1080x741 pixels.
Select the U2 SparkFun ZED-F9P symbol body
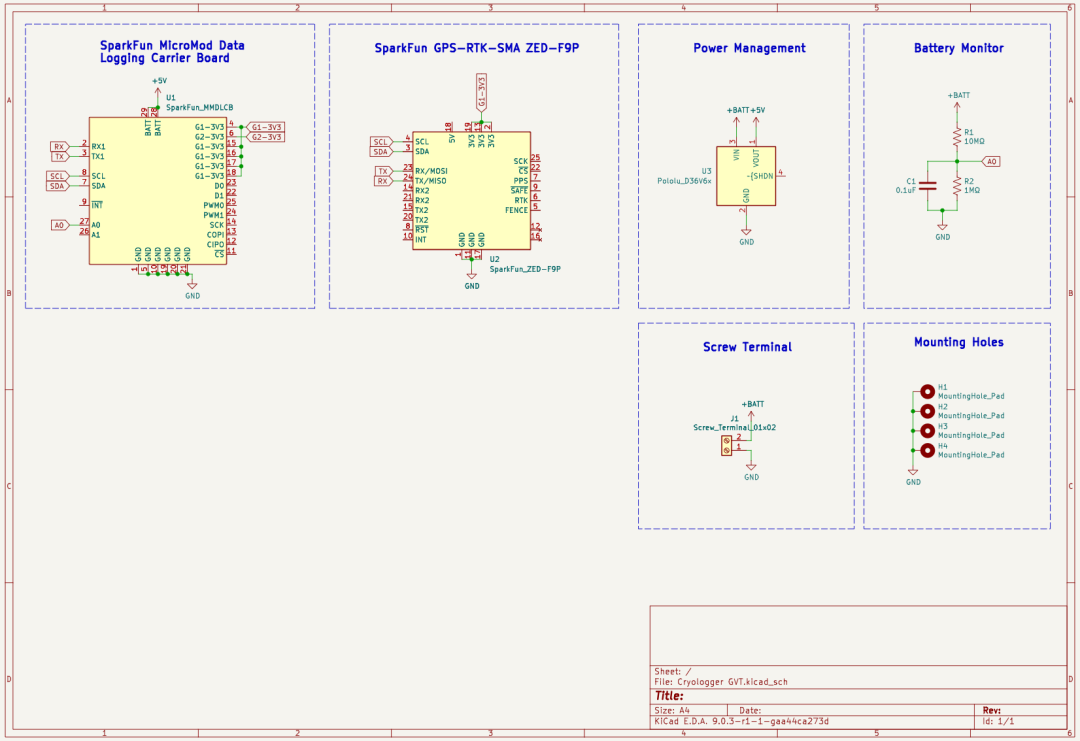pyautogui.click(x=471, y=191)
